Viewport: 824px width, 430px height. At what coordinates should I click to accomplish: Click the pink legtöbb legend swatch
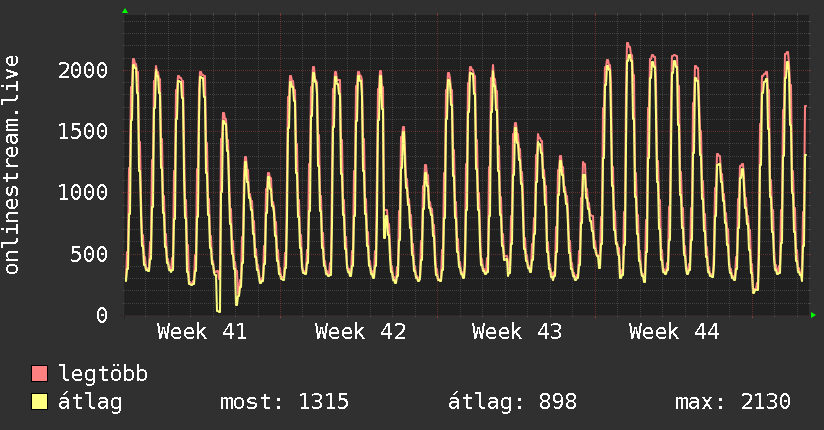click(x=39, y=374)
